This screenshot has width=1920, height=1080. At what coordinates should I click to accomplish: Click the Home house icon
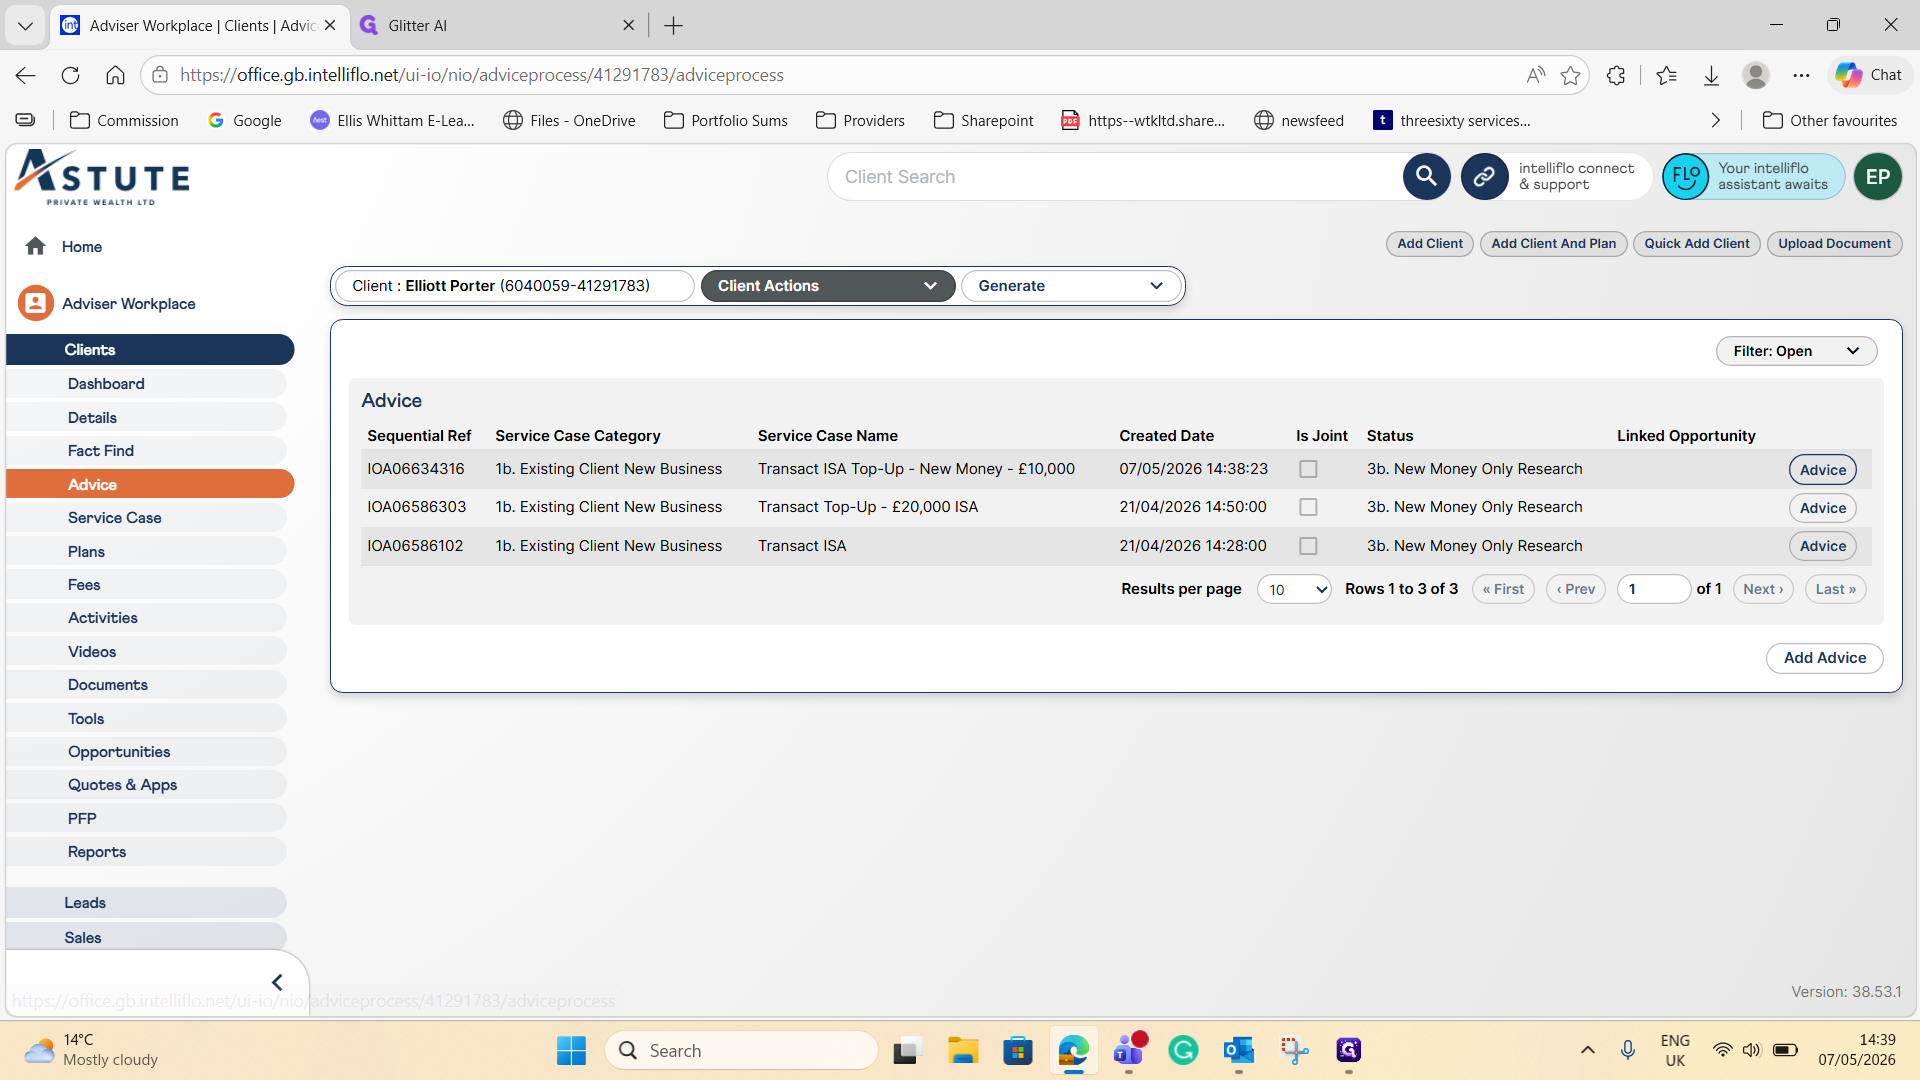pyautogui.click(x=36, y=246)
